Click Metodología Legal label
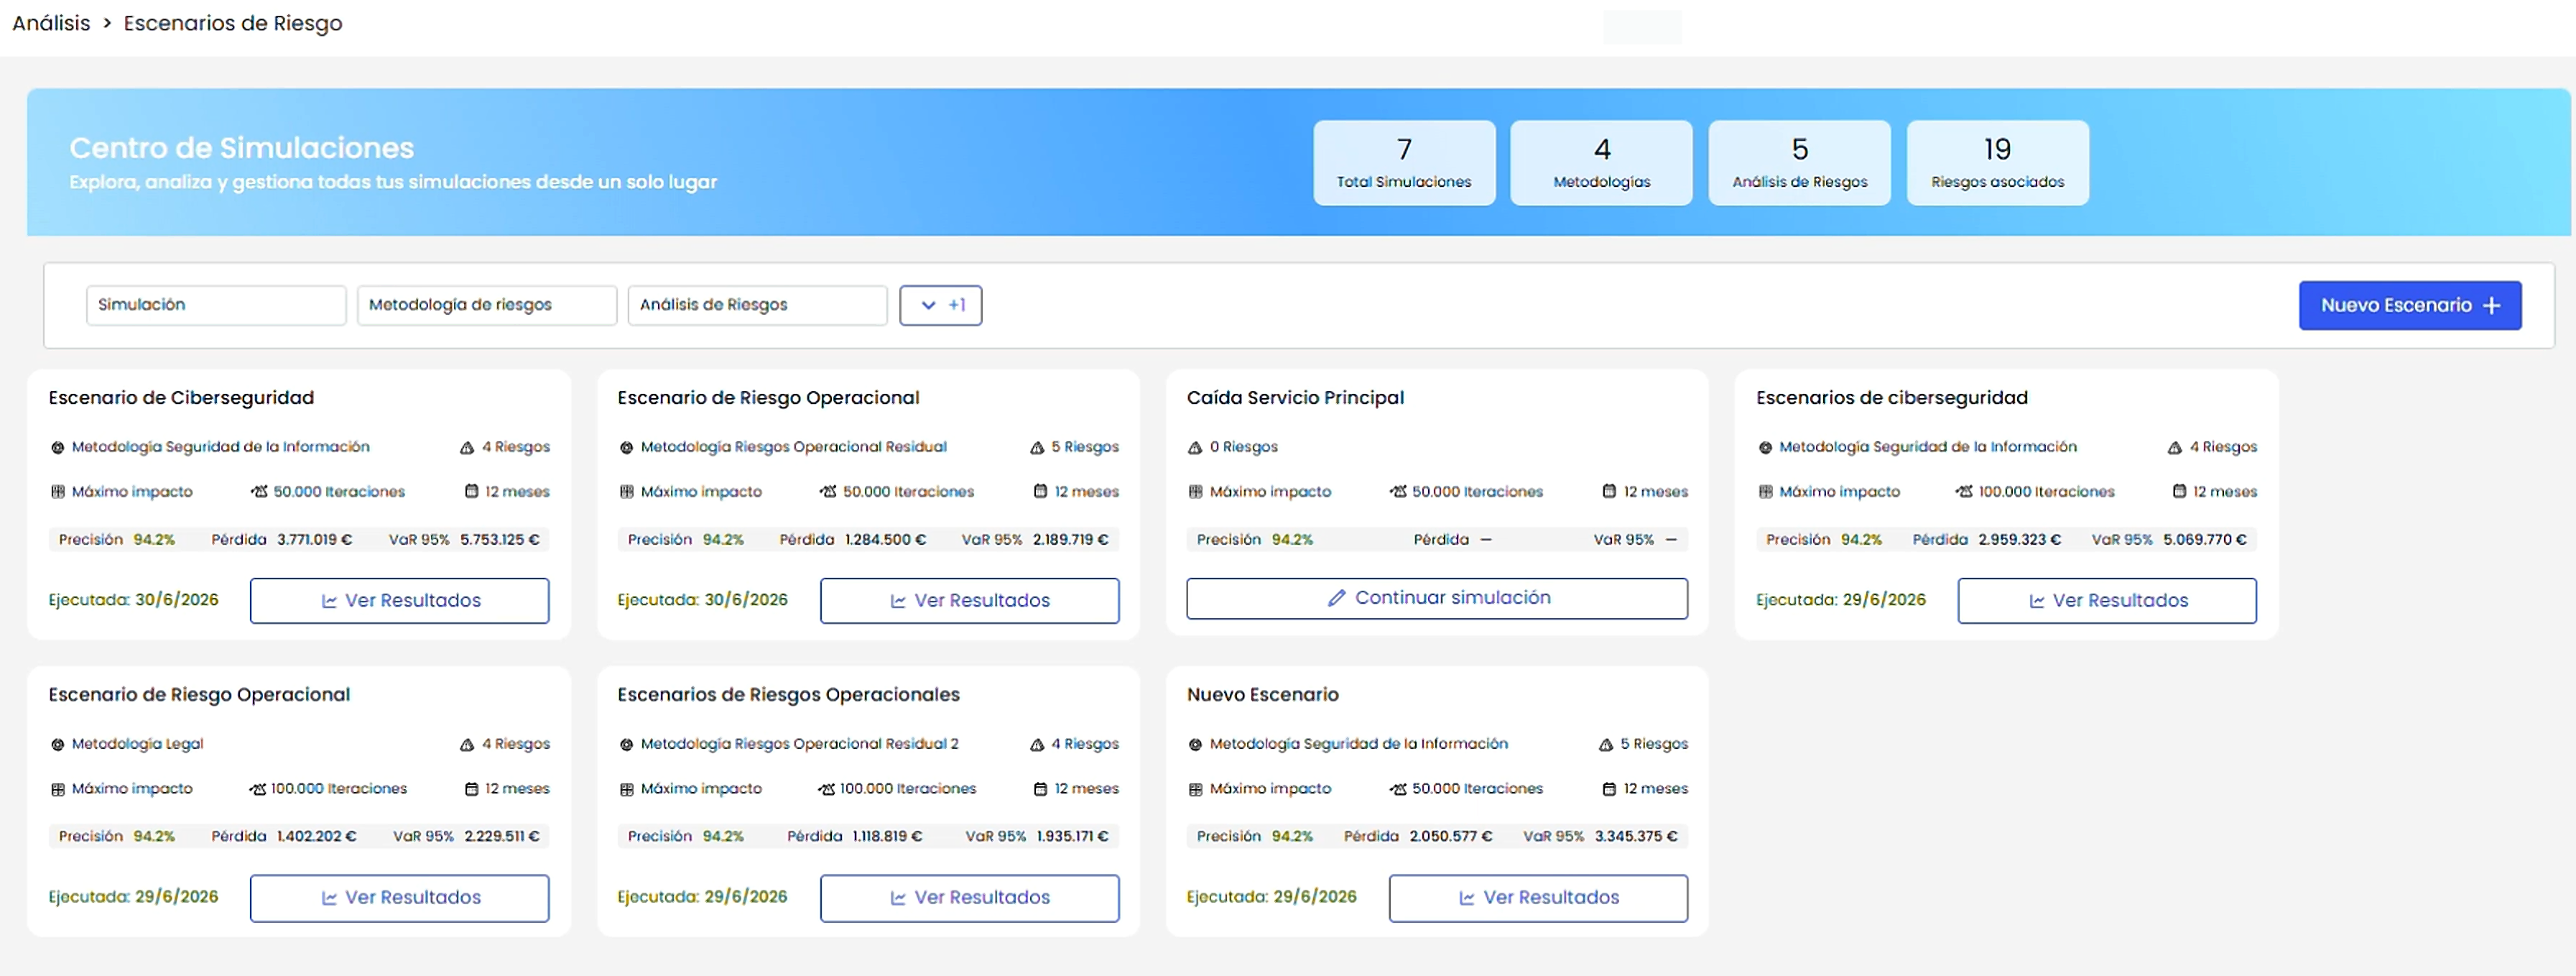The image size is (2576, 976). click(137, 744)
